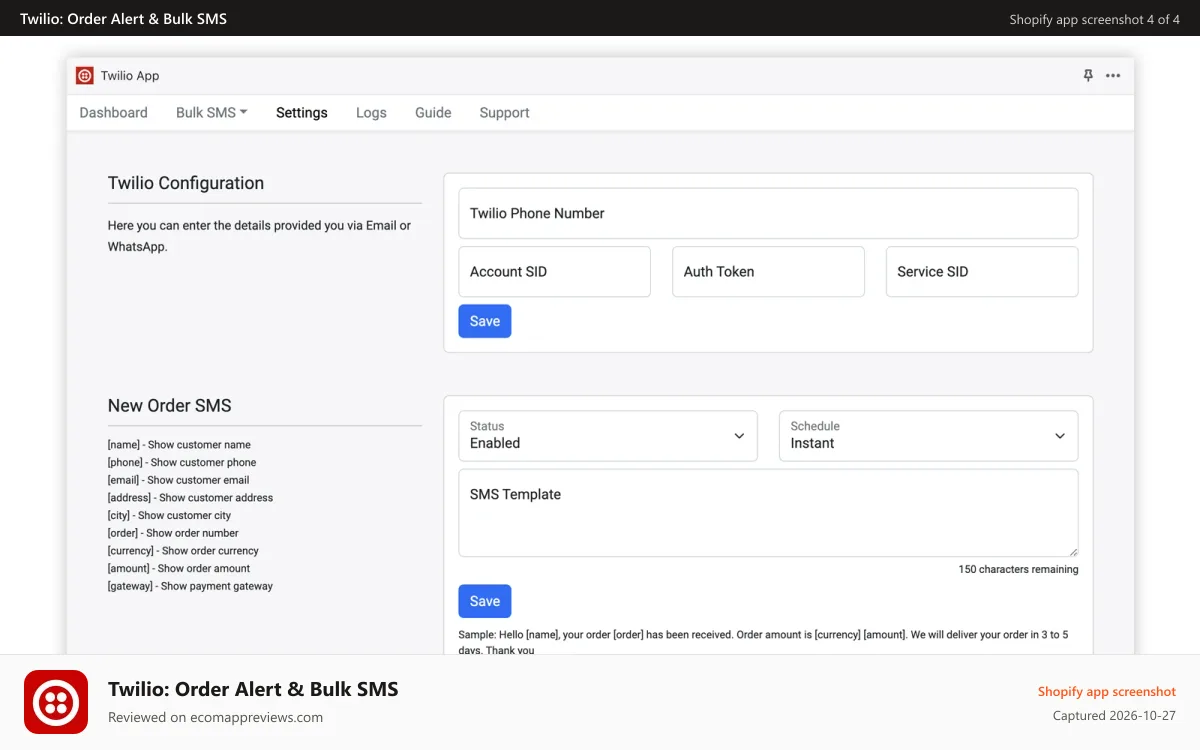This screenshot has width=1200, height=750.
Task: Select the Auth Token input field
Action: pyautogui.click(x=768, y=272)
